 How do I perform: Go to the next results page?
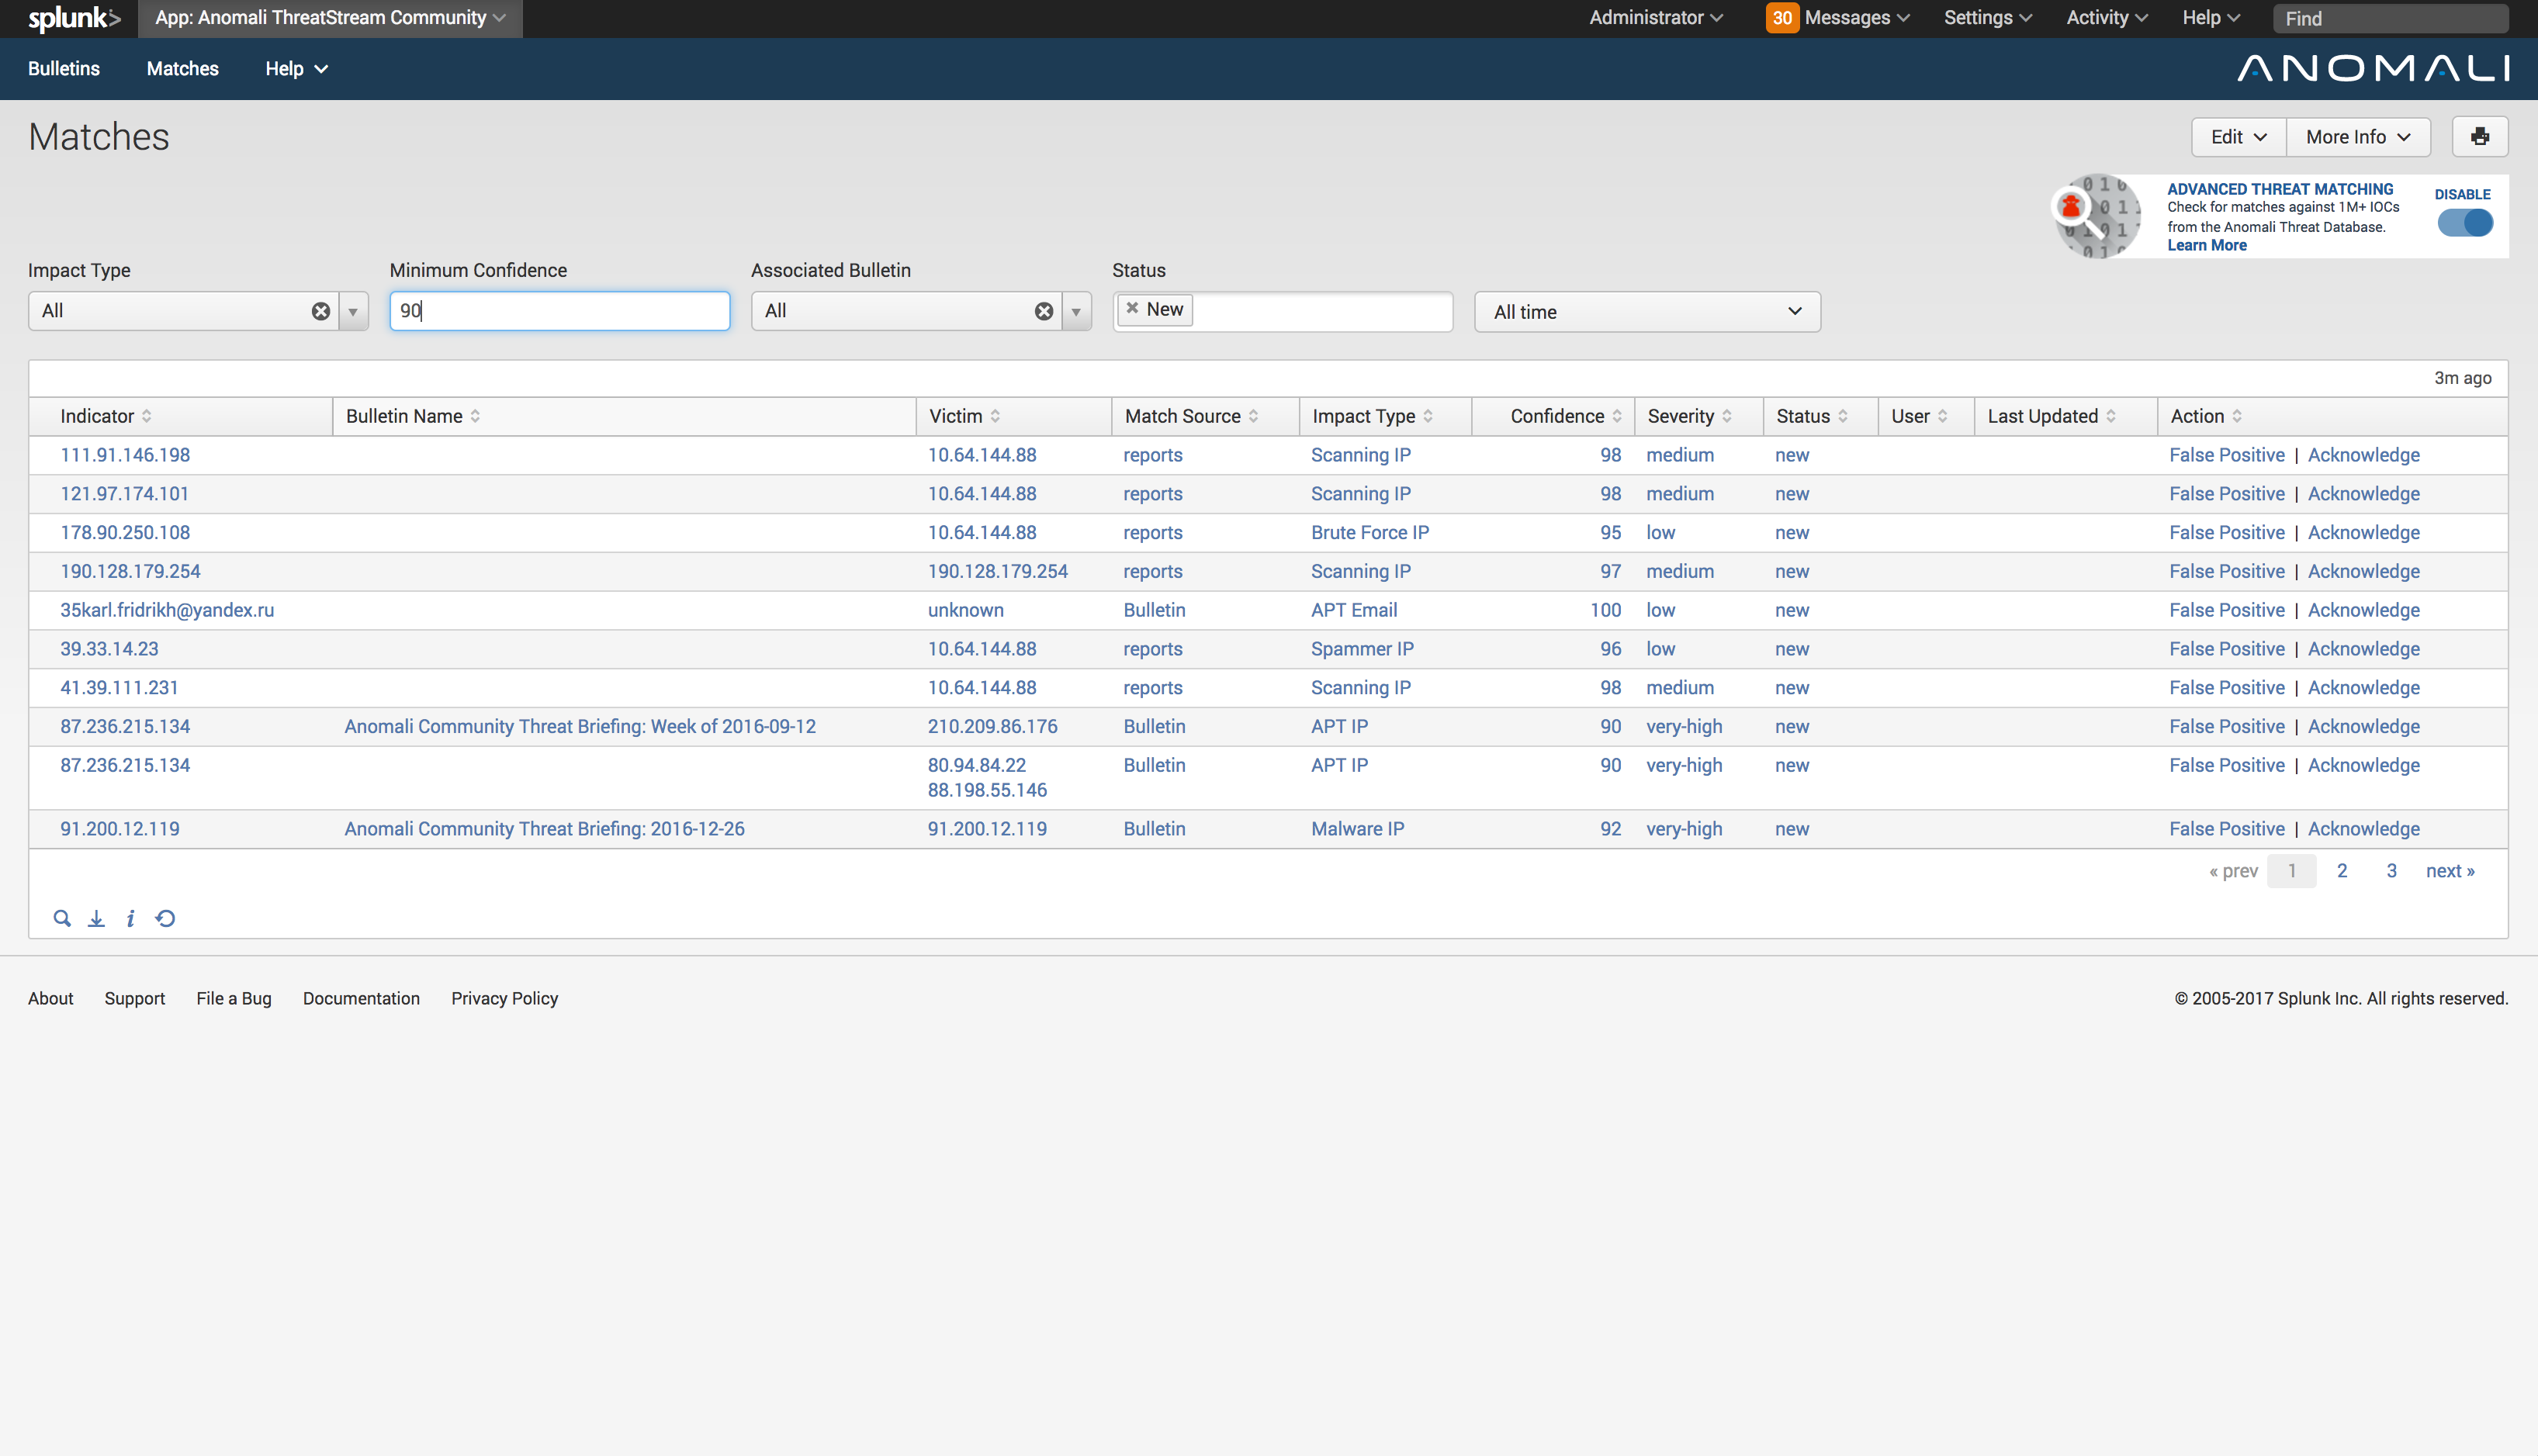click(x=2450, y=870)
